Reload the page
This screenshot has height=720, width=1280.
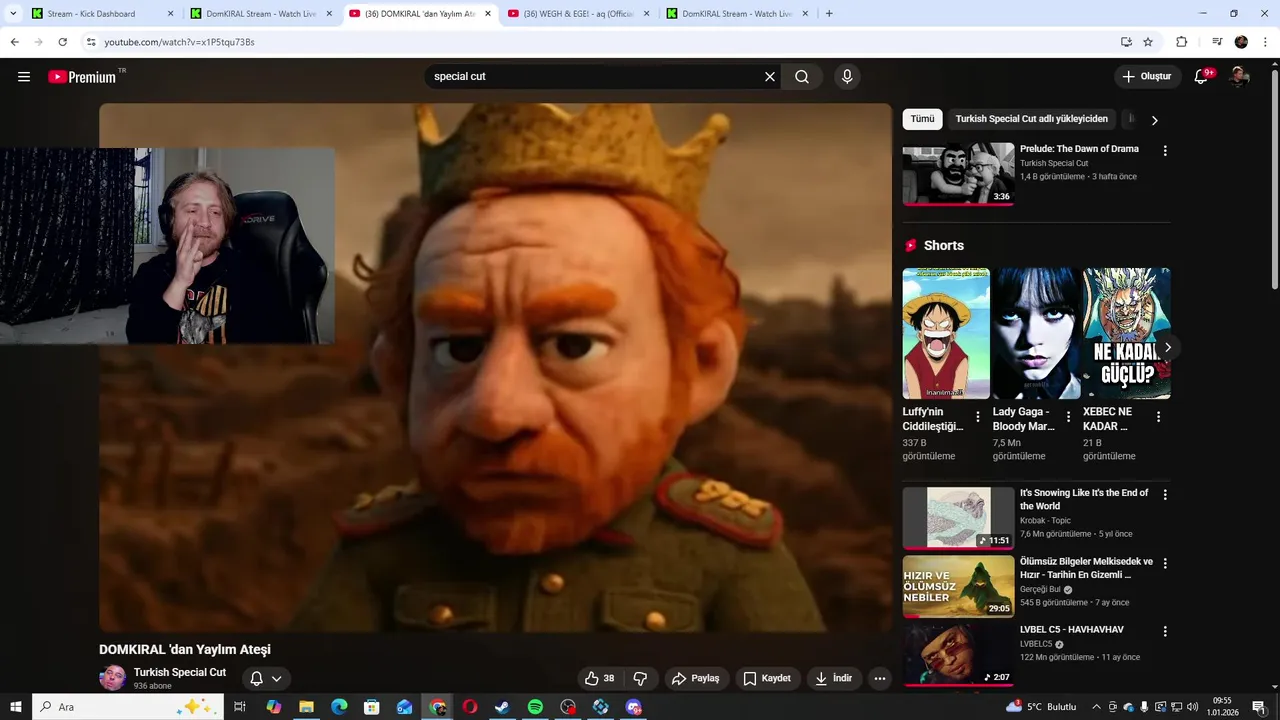click(x=62, y=42)
